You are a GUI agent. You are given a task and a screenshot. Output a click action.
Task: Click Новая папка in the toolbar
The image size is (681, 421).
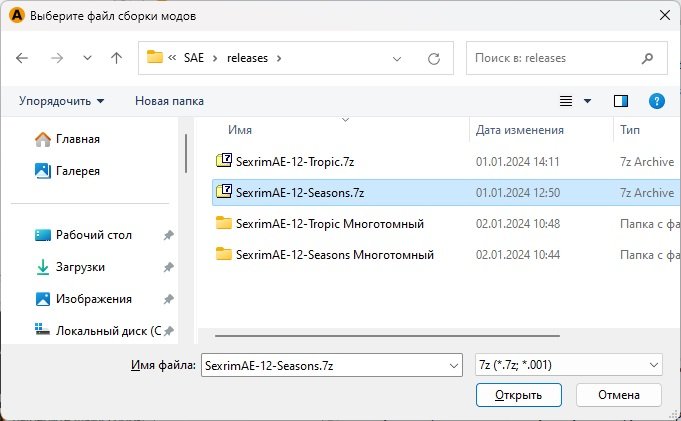(x=169, y=101)
